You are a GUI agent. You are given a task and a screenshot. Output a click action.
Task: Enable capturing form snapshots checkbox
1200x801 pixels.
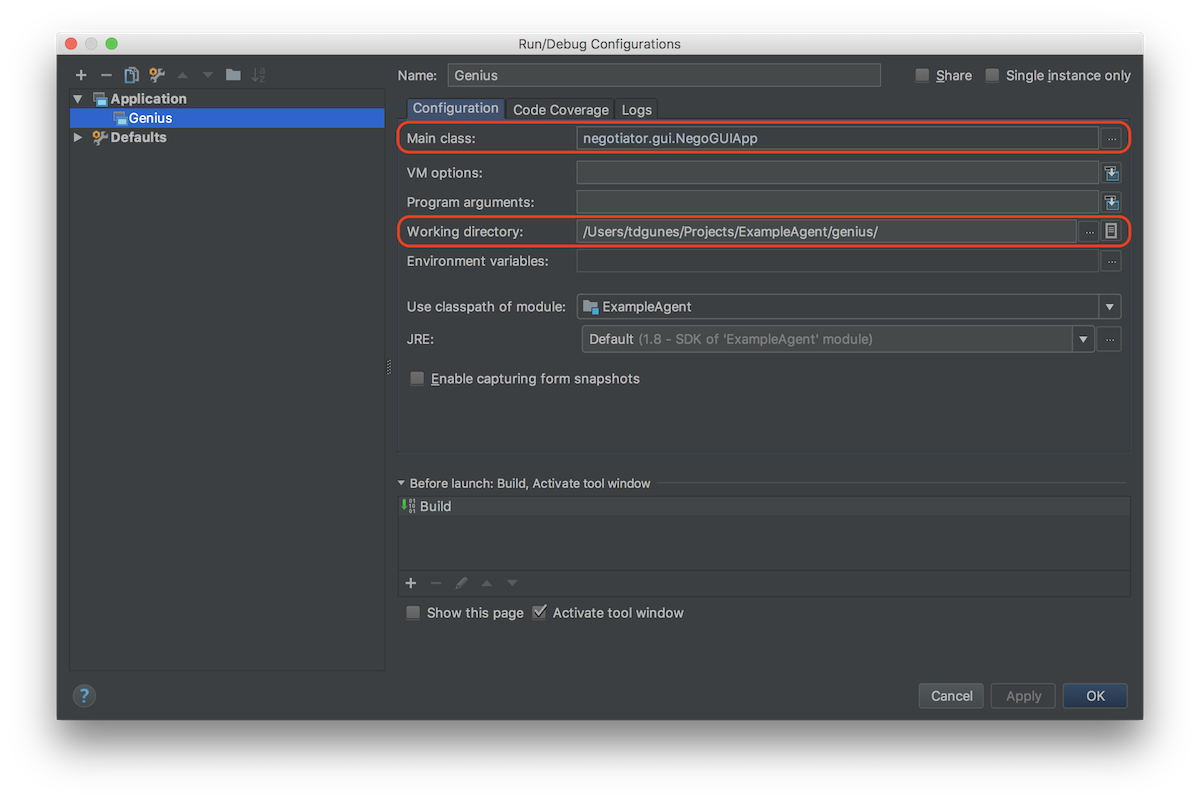[417, 379]
